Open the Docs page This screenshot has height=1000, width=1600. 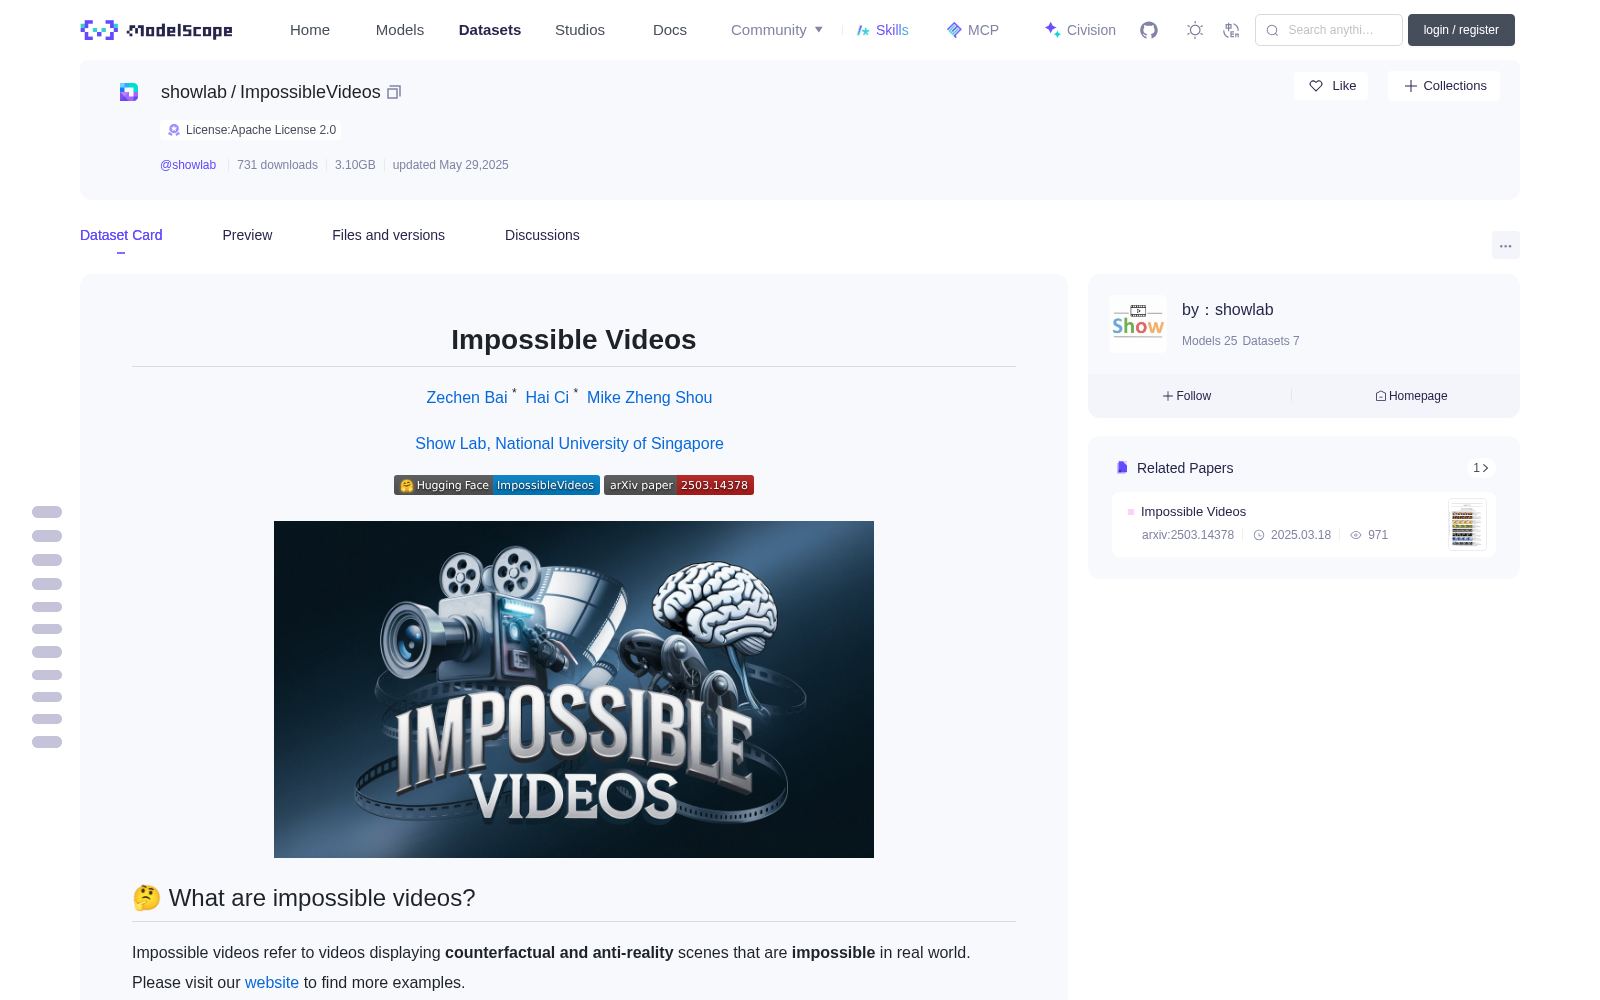click(670, 30)
